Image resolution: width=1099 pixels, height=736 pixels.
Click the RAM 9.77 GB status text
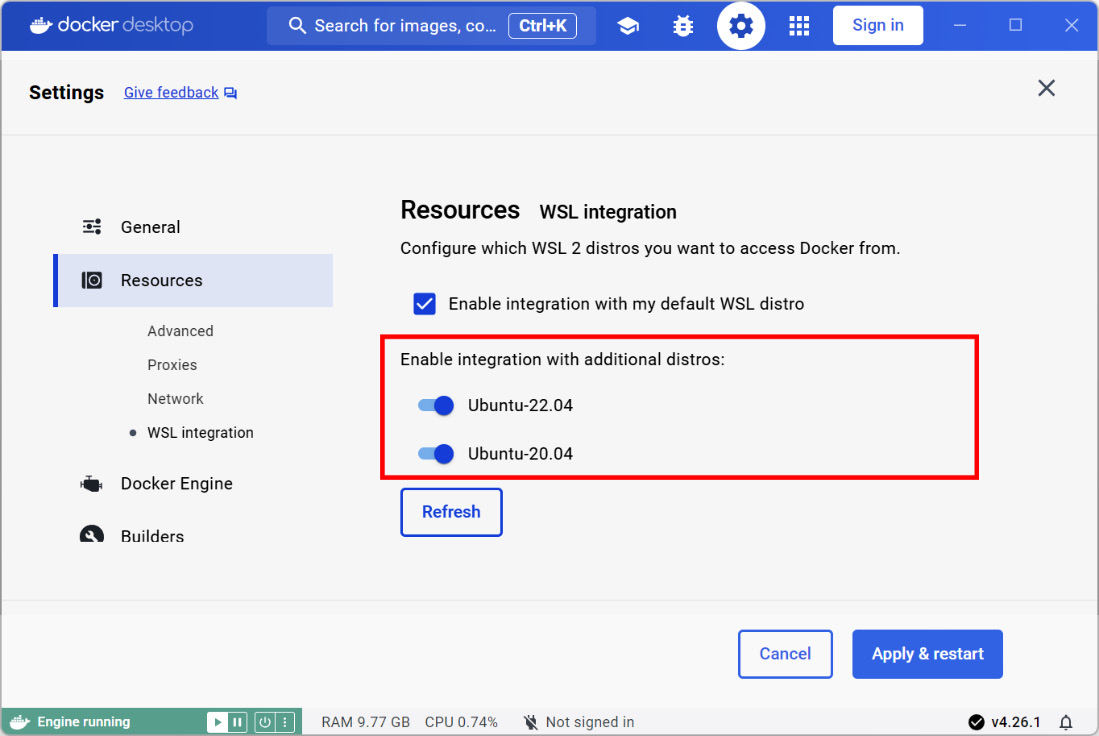365,722
